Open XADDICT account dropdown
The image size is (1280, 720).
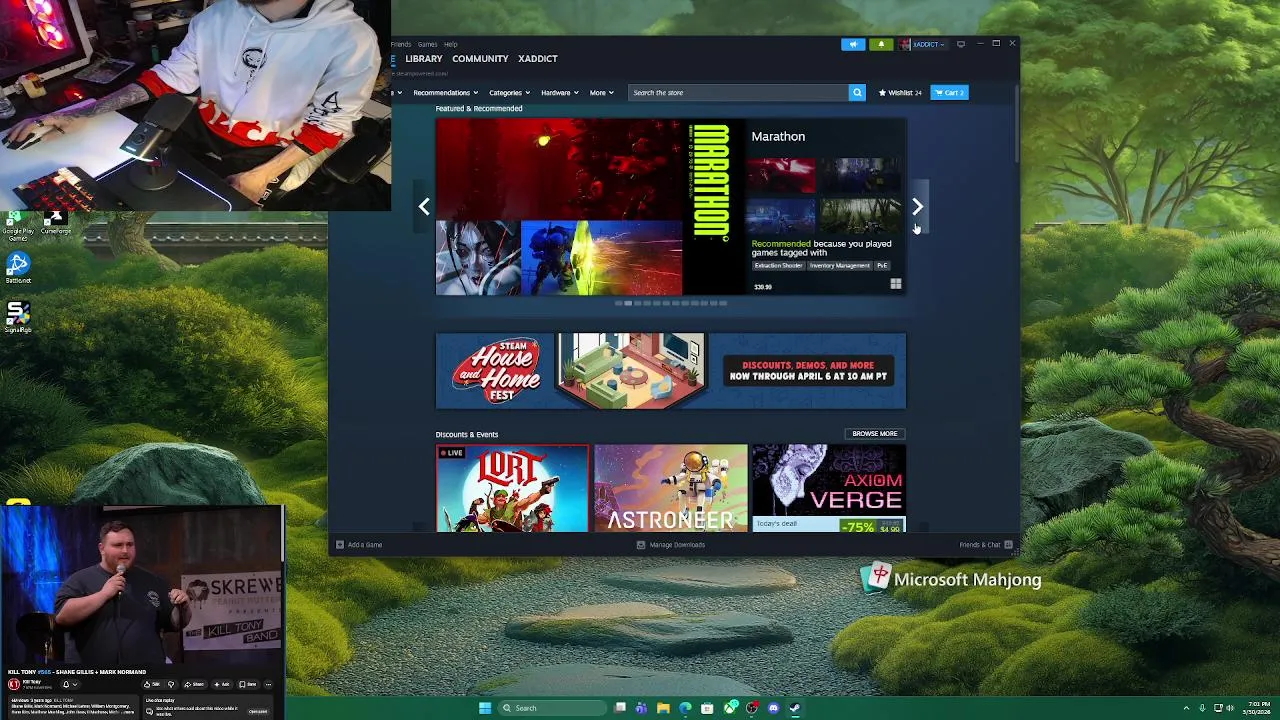923,44
